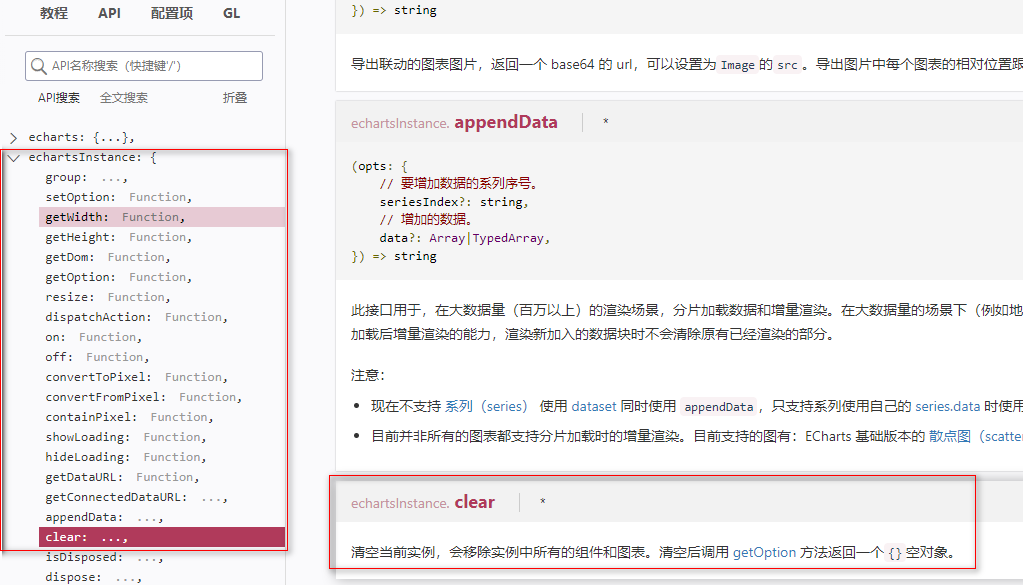Click the asterisk beside clear heading

click(543, 502)
